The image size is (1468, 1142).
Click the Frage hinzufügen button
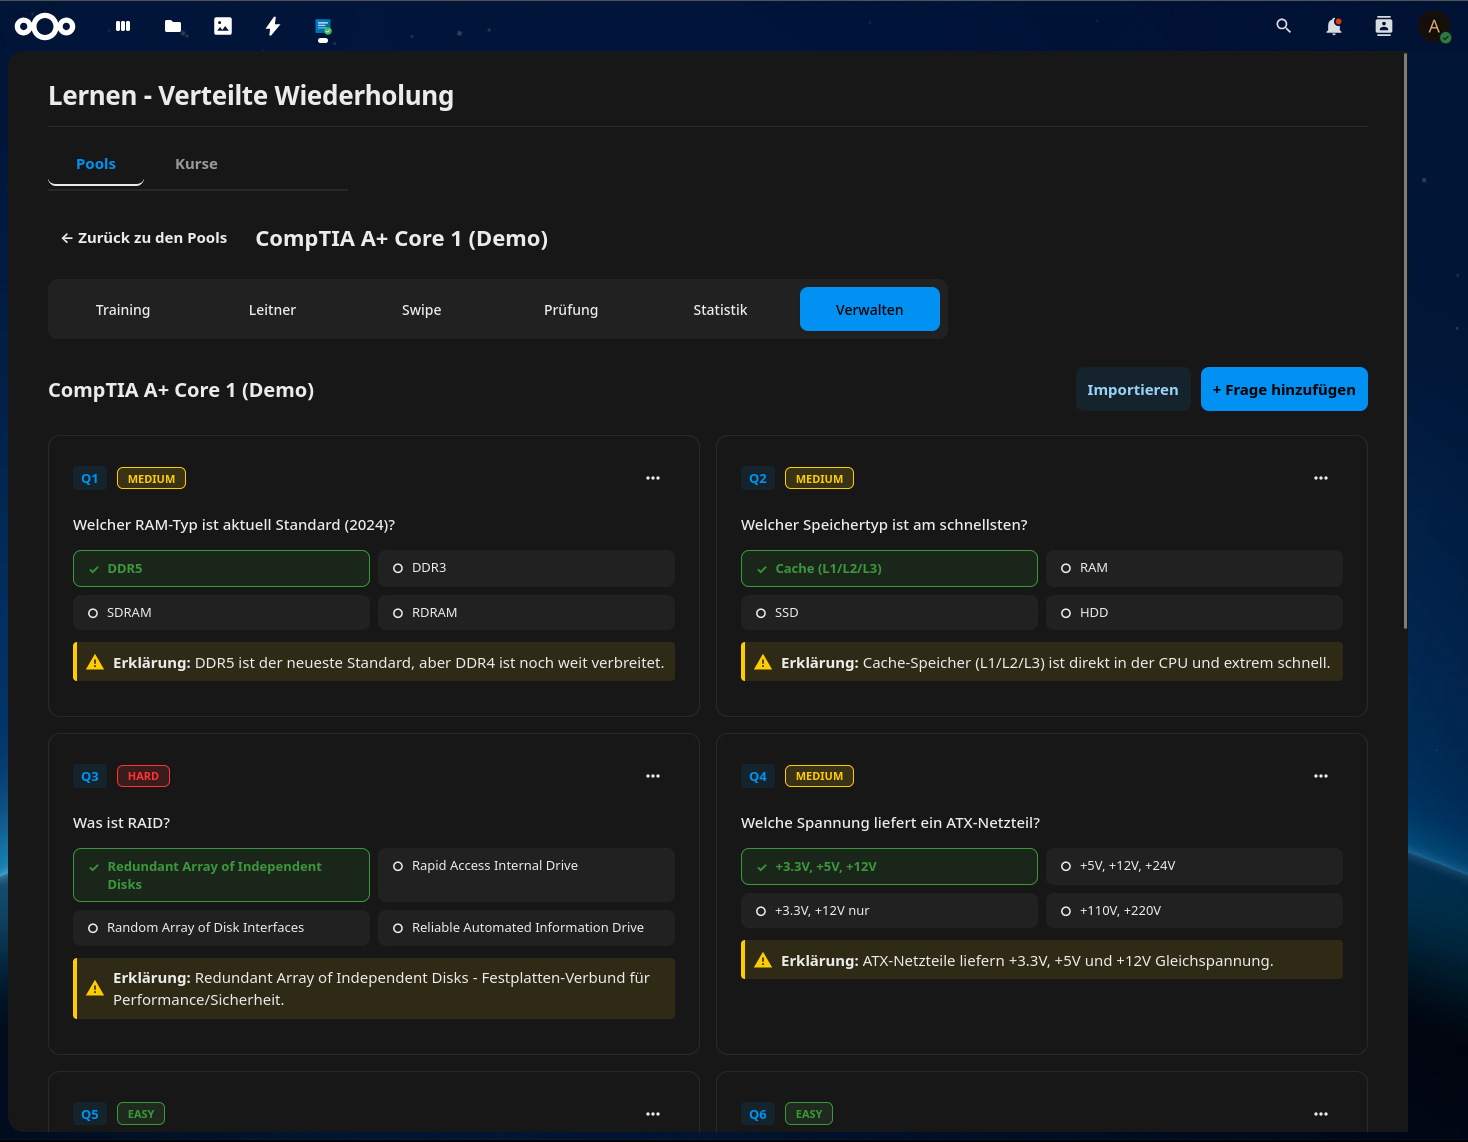(x=1284, y=389)
